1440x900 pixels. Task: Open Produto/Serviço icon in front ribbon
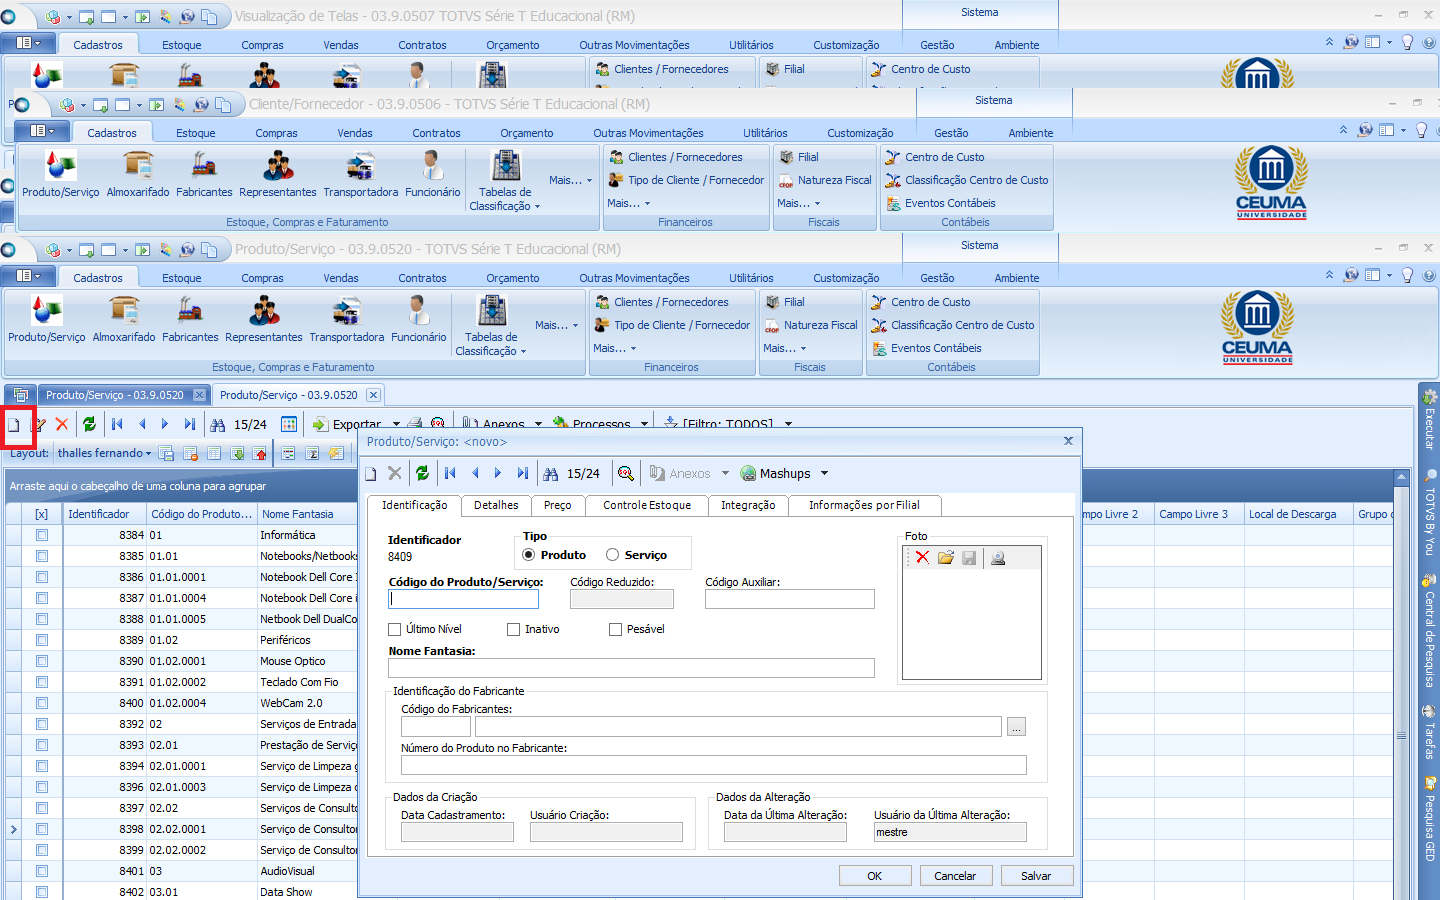tap(47, 320)
